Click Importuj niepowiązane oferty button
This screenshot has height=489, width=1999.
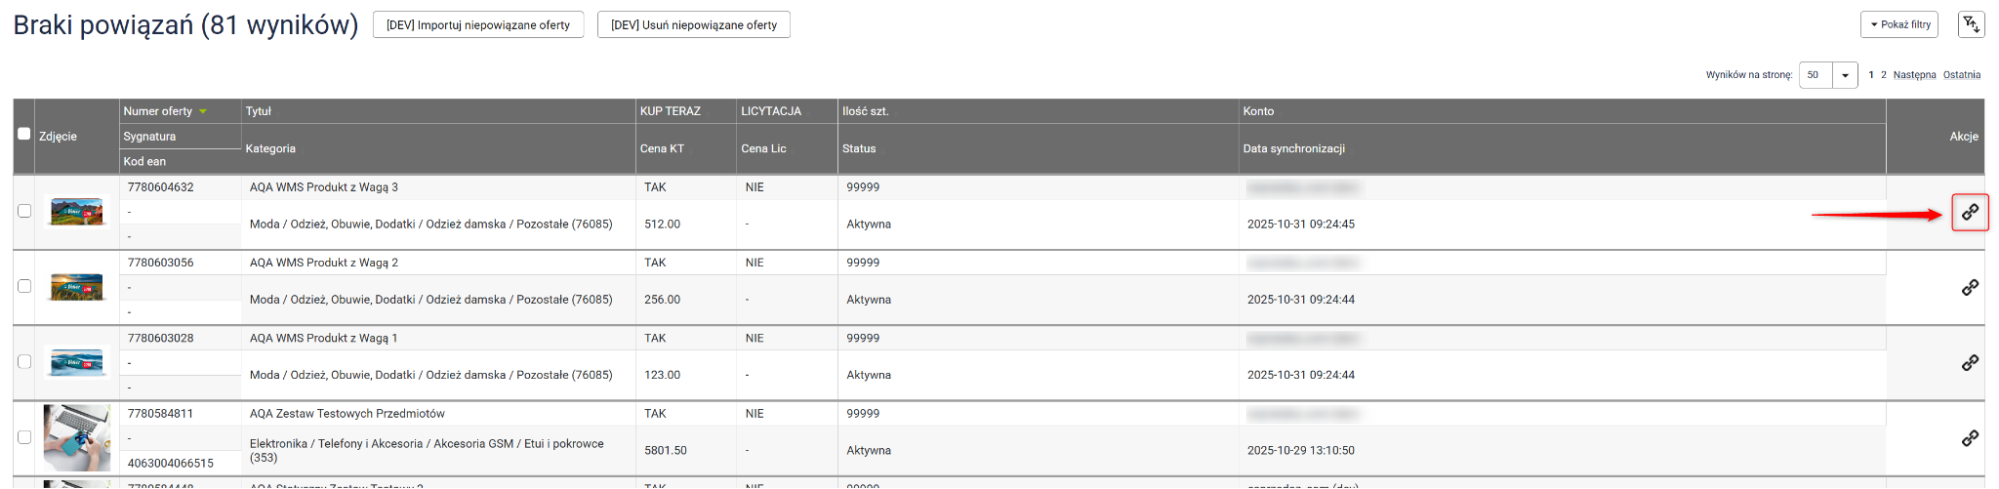click(x=478, y=25)
